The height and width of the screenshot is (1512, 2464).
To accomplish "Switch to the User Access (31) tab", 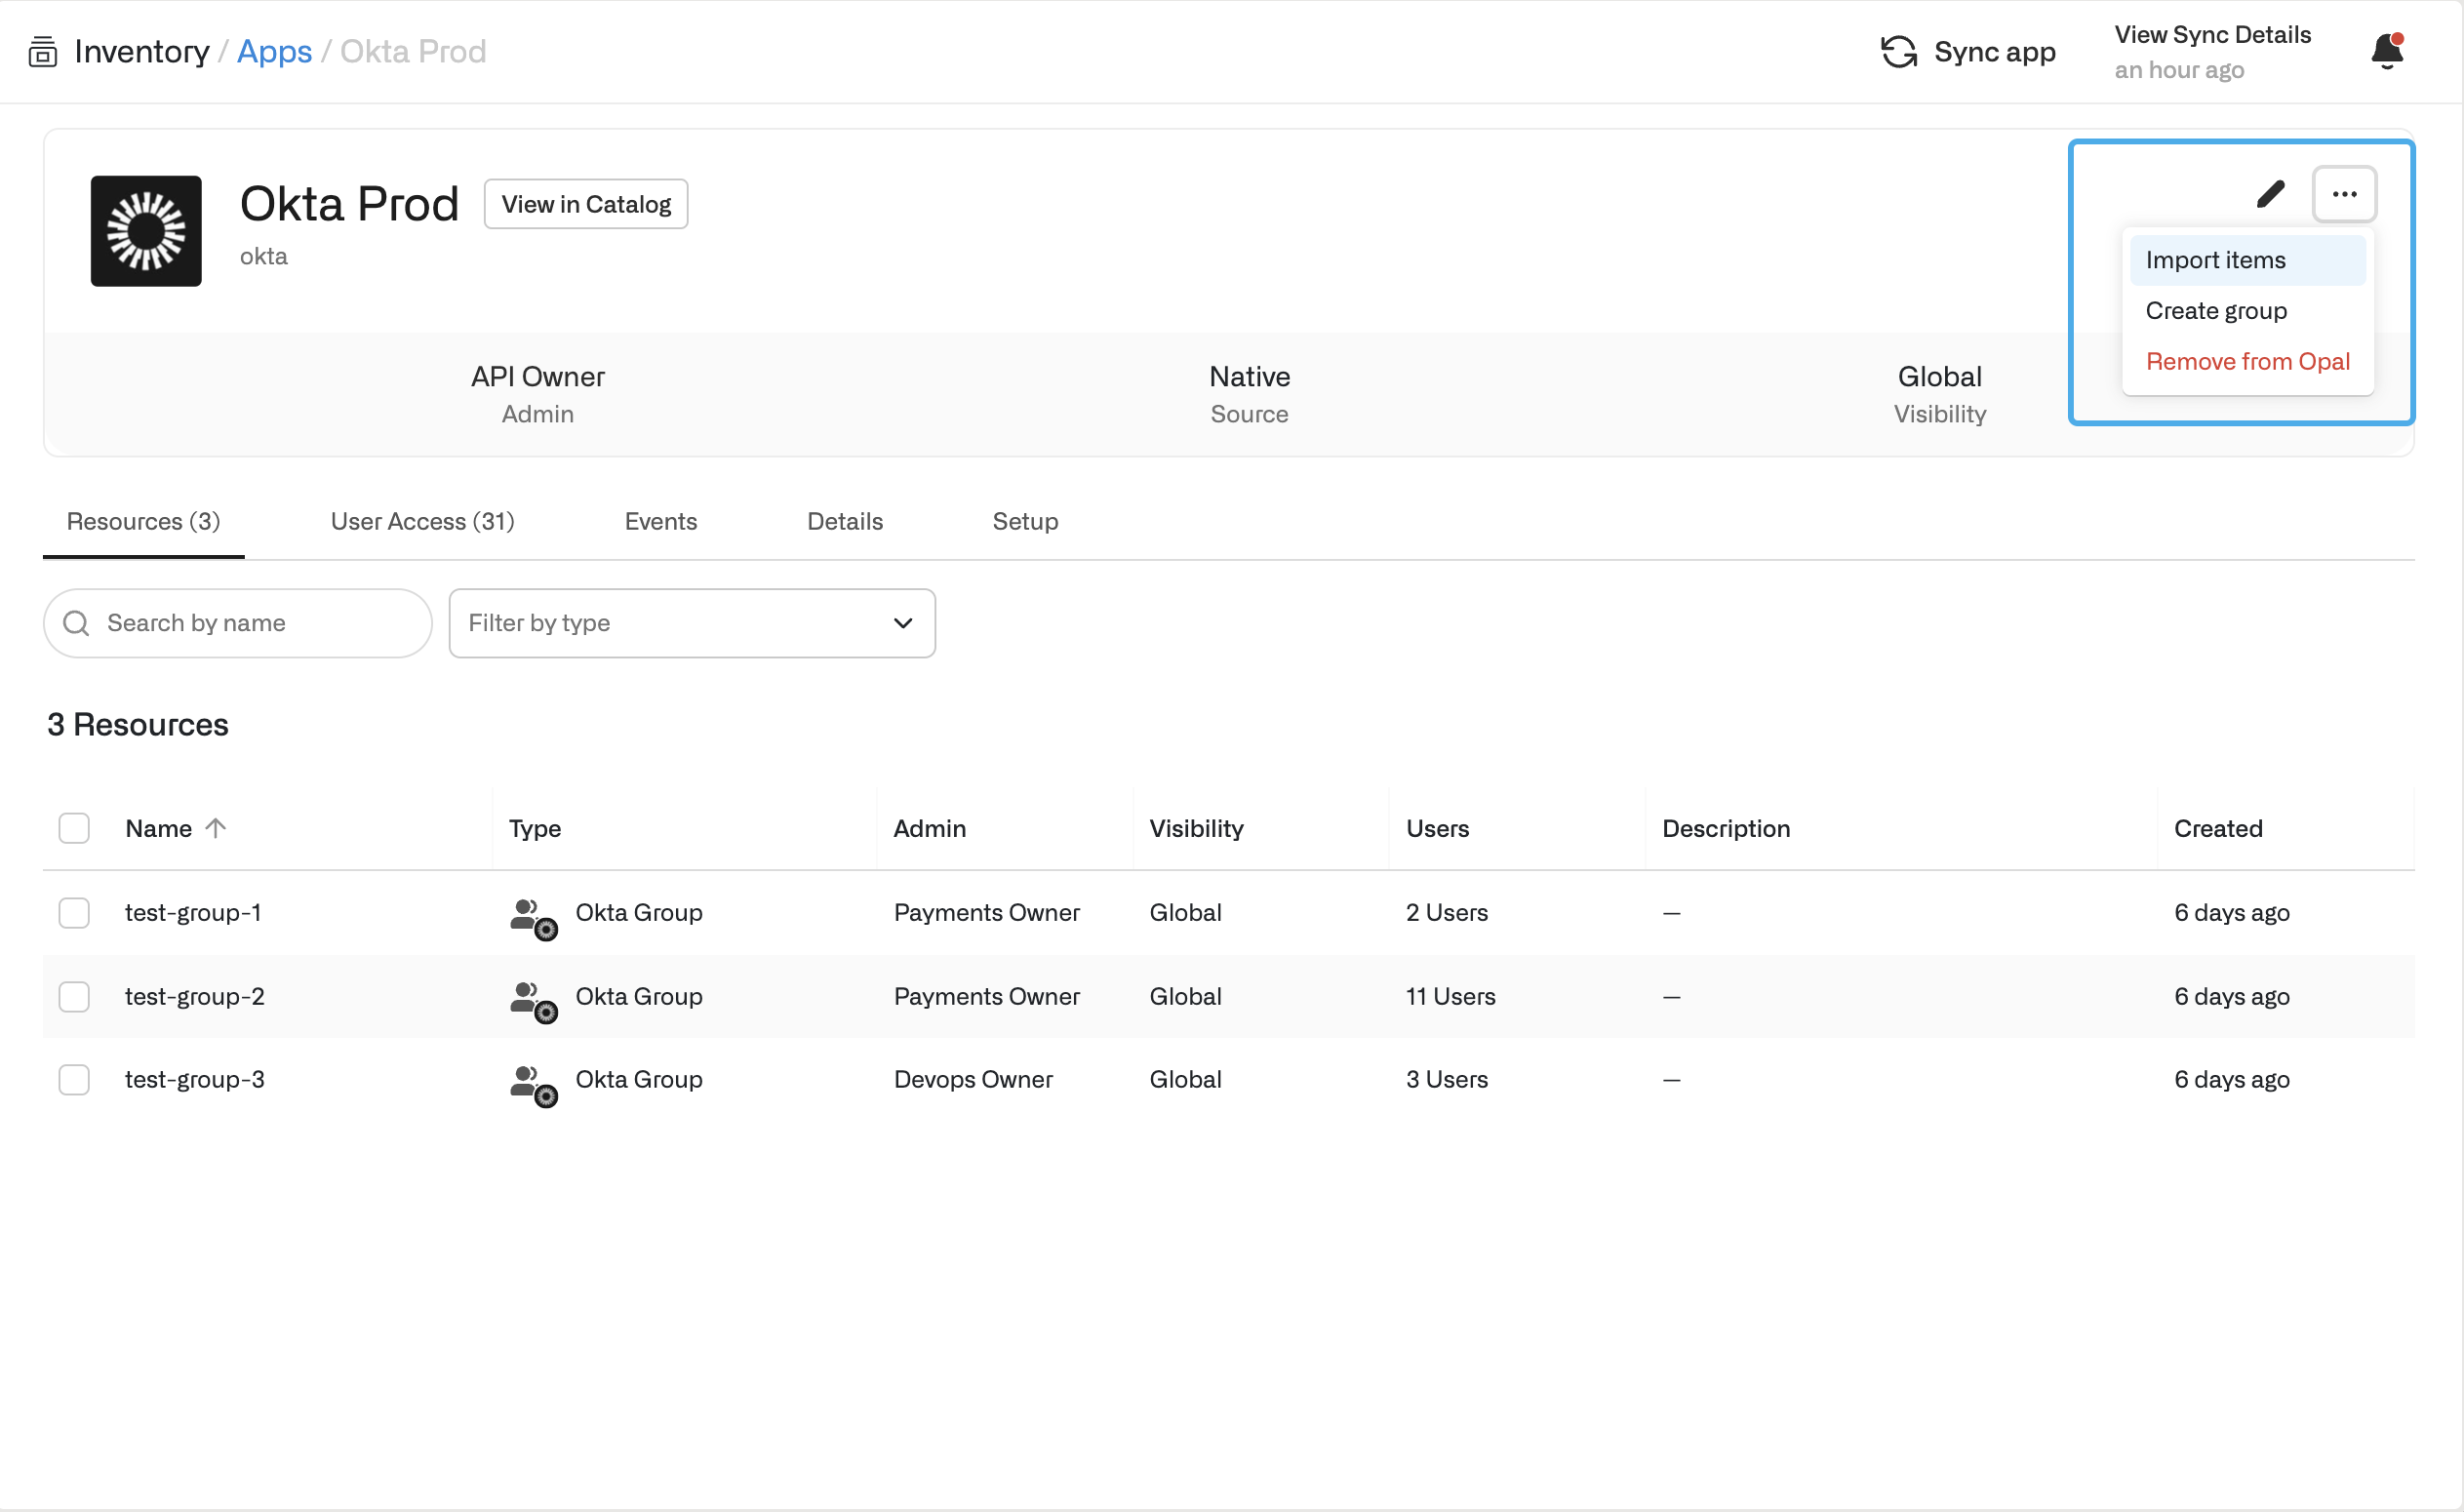I will pyautogui.click(x=422, y=521).
